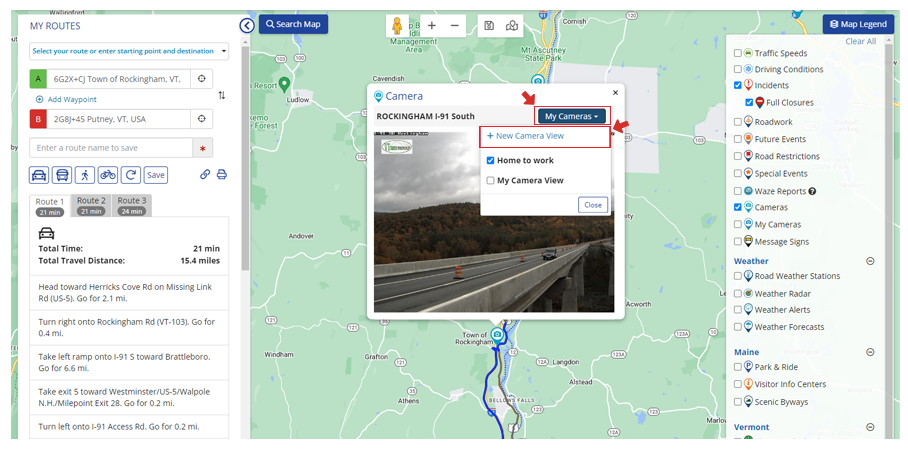Click Close in My Cameras dropdown
Screen dimensions: 908x449
(x=593, y=205)
